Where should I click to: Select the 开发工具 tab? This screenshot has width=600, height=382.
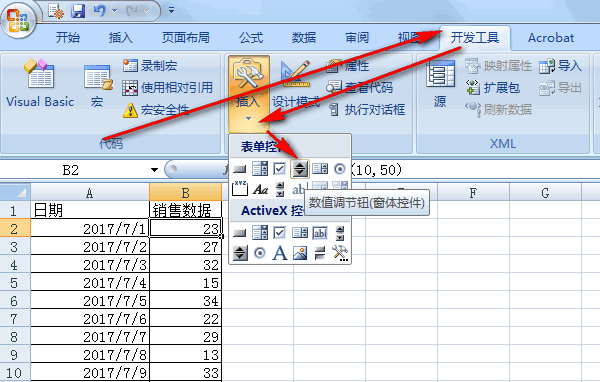click(475, 38)
